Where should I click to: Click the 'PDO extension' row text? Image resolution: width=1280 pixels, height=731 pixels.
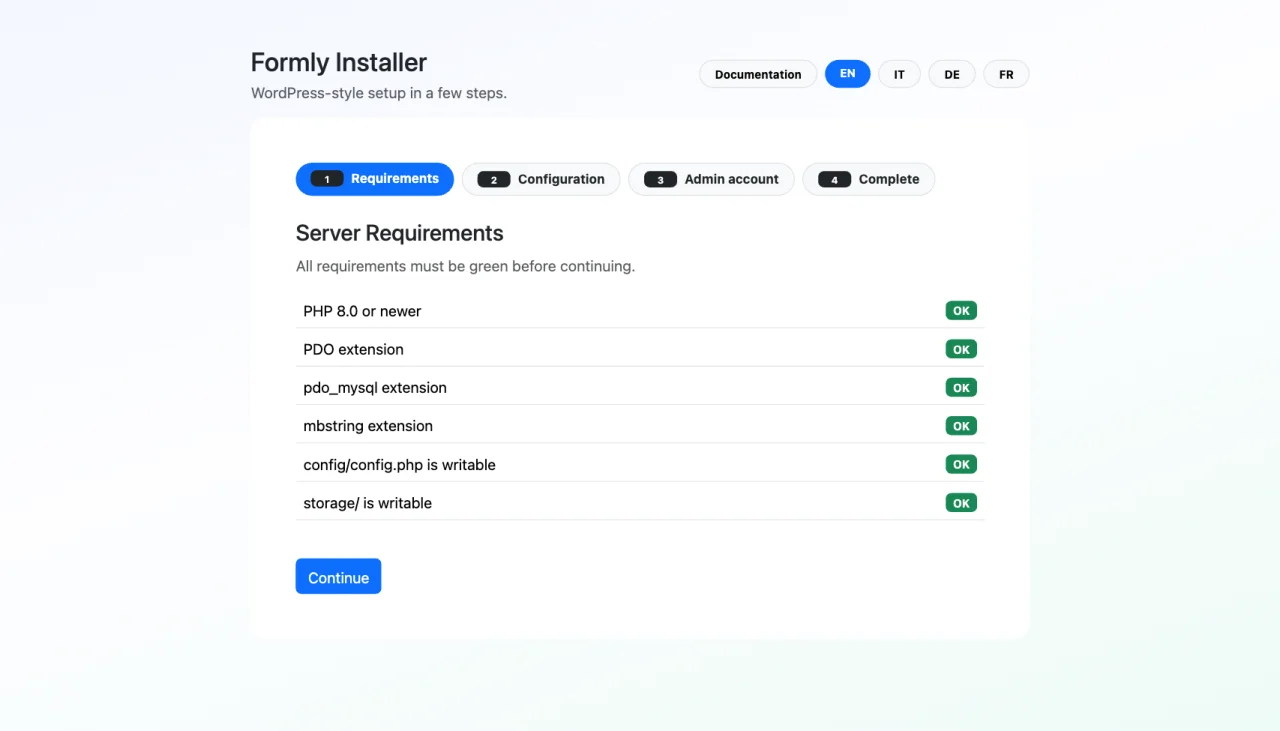[353, 349]
